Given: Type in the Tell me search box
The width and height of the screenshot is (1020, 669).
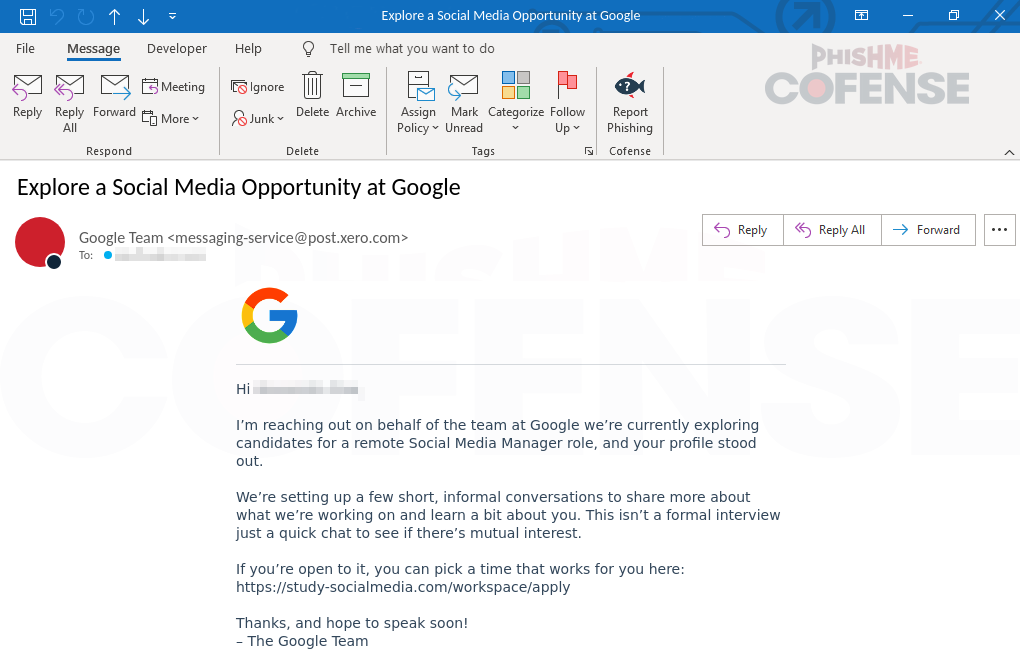Looking at the screenshot, I should point(412,48).
